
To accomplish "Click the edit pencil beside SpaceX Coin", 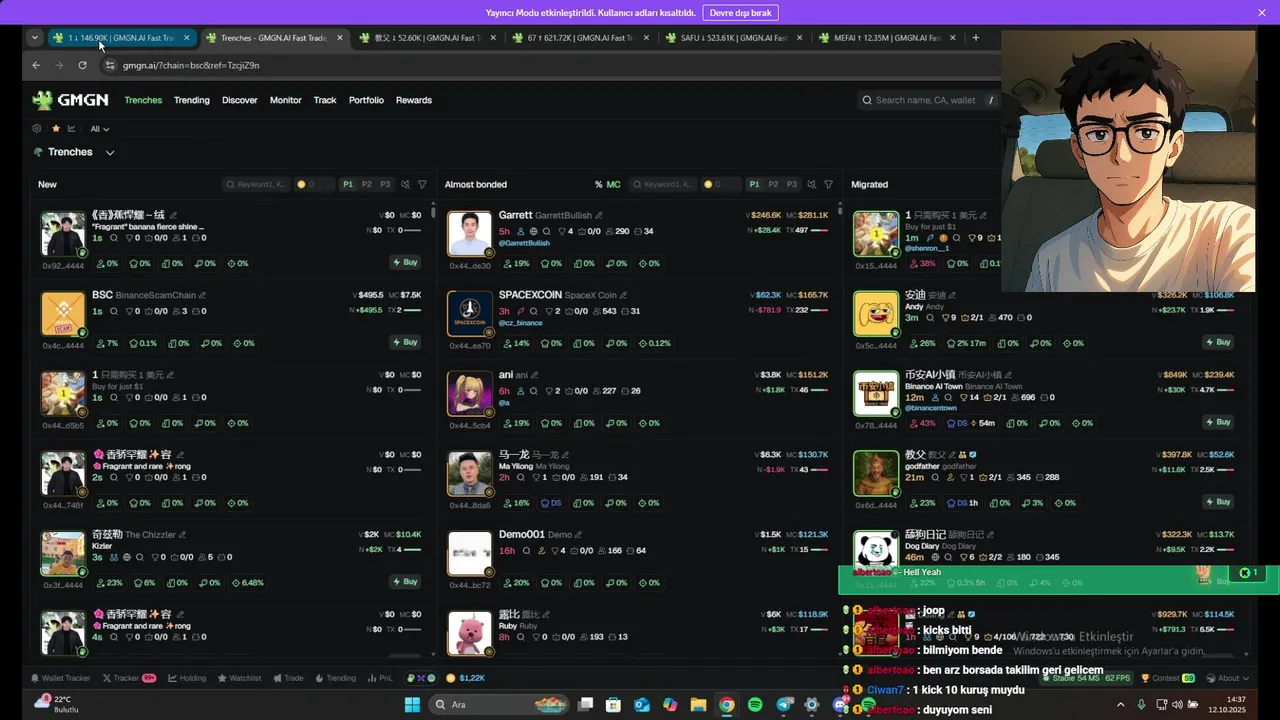I will (622, 296).
